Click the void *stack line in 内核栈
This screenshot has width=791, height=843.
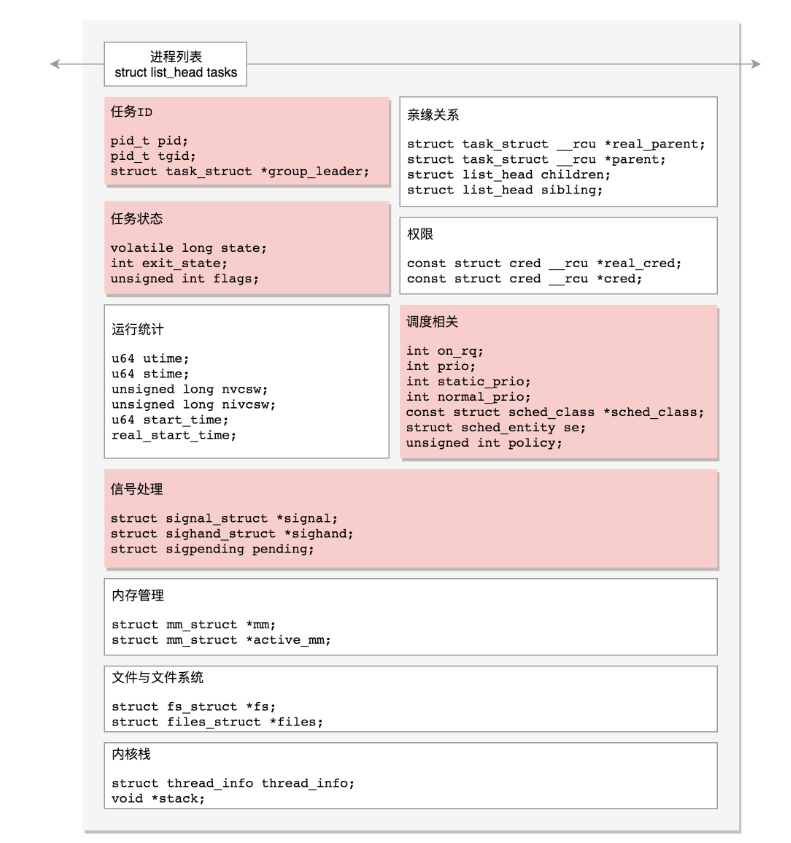tap(151, 798)
